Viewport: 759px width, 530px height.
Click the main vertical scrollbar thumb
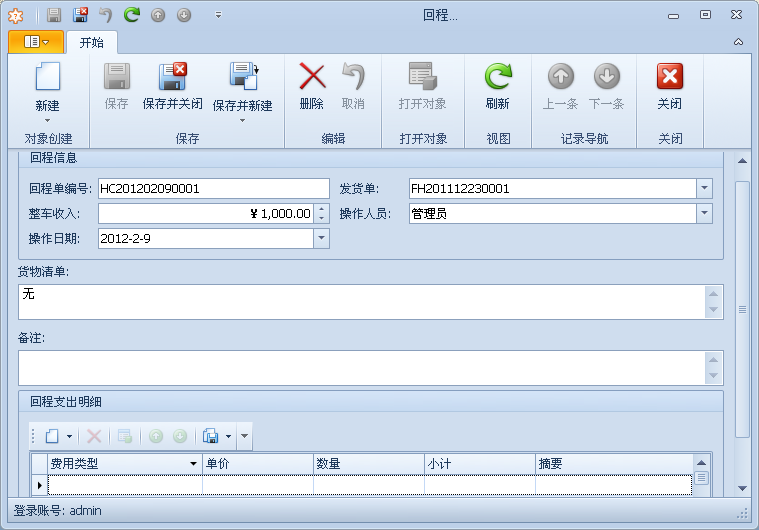[x=742, y=309]
